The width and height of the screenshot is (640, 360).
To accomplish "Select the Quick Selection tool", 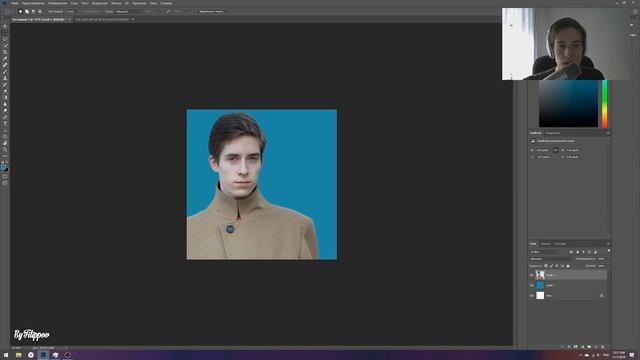I will 5,46.
